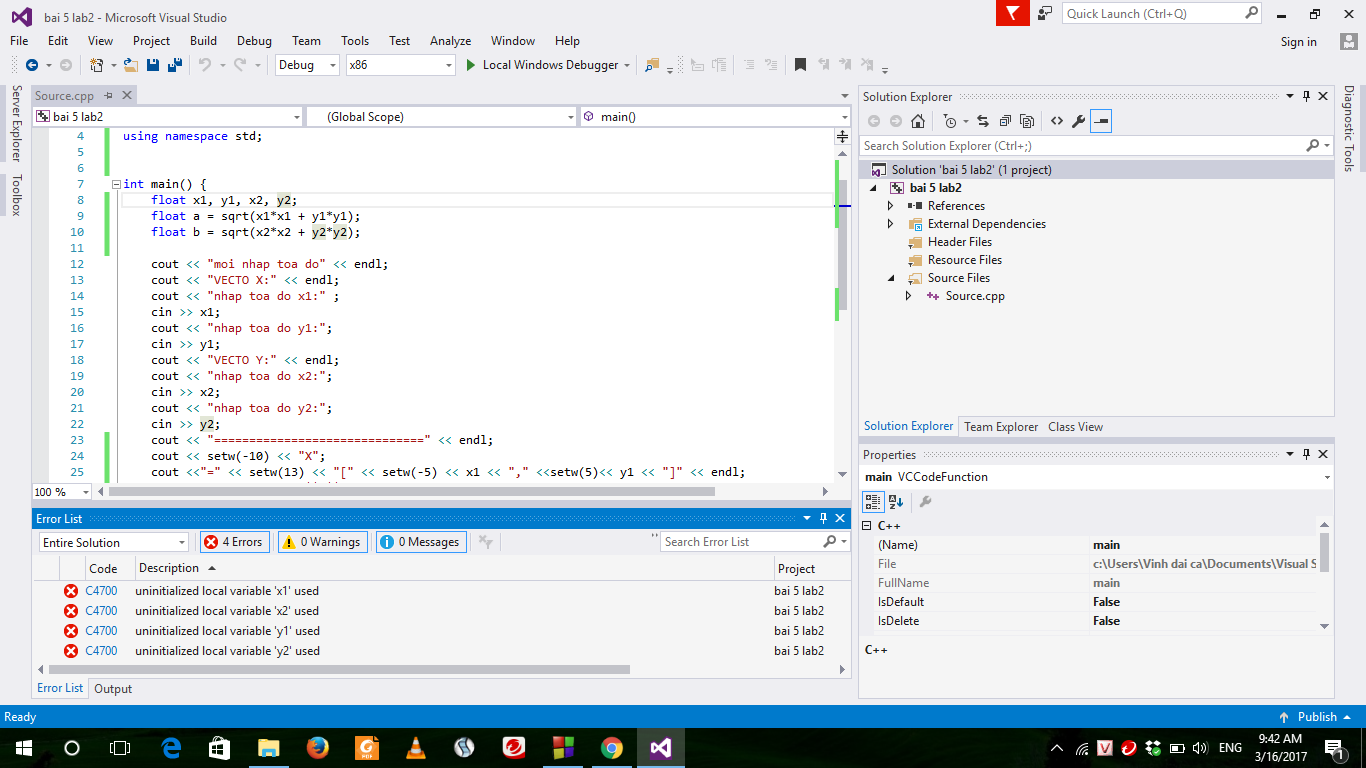This screenshot has height=768, width=1366.
Task: Click the View Code icon in Solution Explorer
Action: point(1056,121)
